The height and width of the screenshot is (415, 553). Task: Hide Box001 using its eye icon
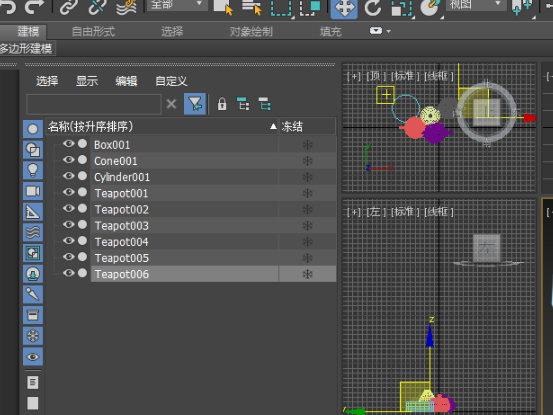coord(68,144)
